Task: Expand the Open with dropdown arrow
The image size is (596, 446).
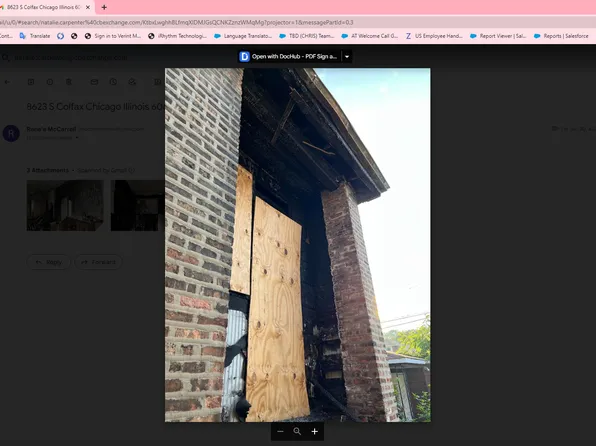Action: (347, 57)
